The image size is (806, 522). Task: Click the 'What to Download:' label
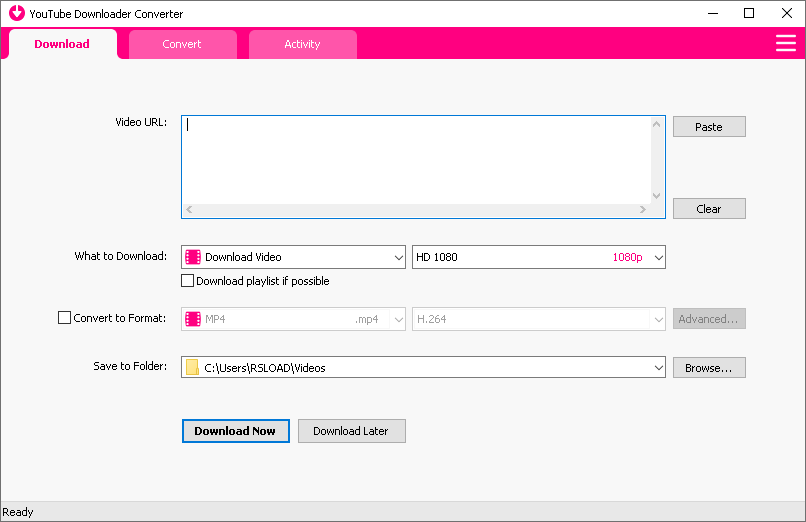(x=121, y=256)
